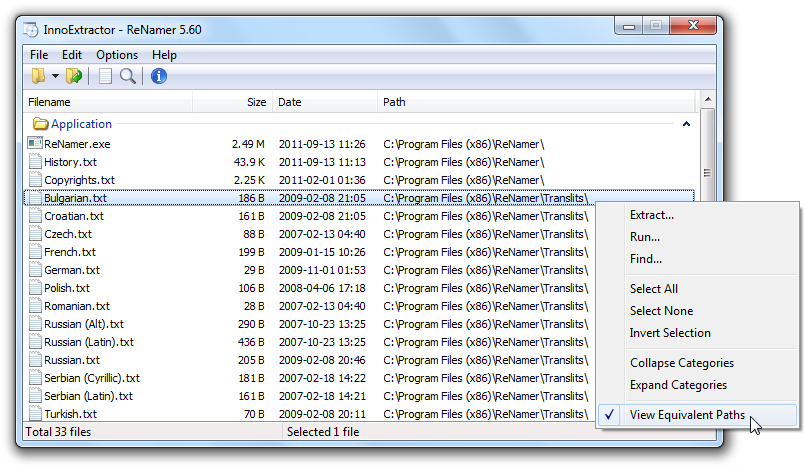This screenshot has width=807, height=466.
Task: Select the French.txt file name
Action: [x=70, y=252]
